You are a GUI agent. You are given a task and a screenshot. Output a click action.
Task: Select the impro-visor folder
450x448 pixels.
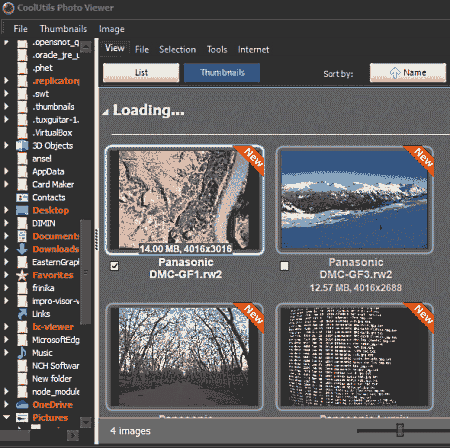56,301
